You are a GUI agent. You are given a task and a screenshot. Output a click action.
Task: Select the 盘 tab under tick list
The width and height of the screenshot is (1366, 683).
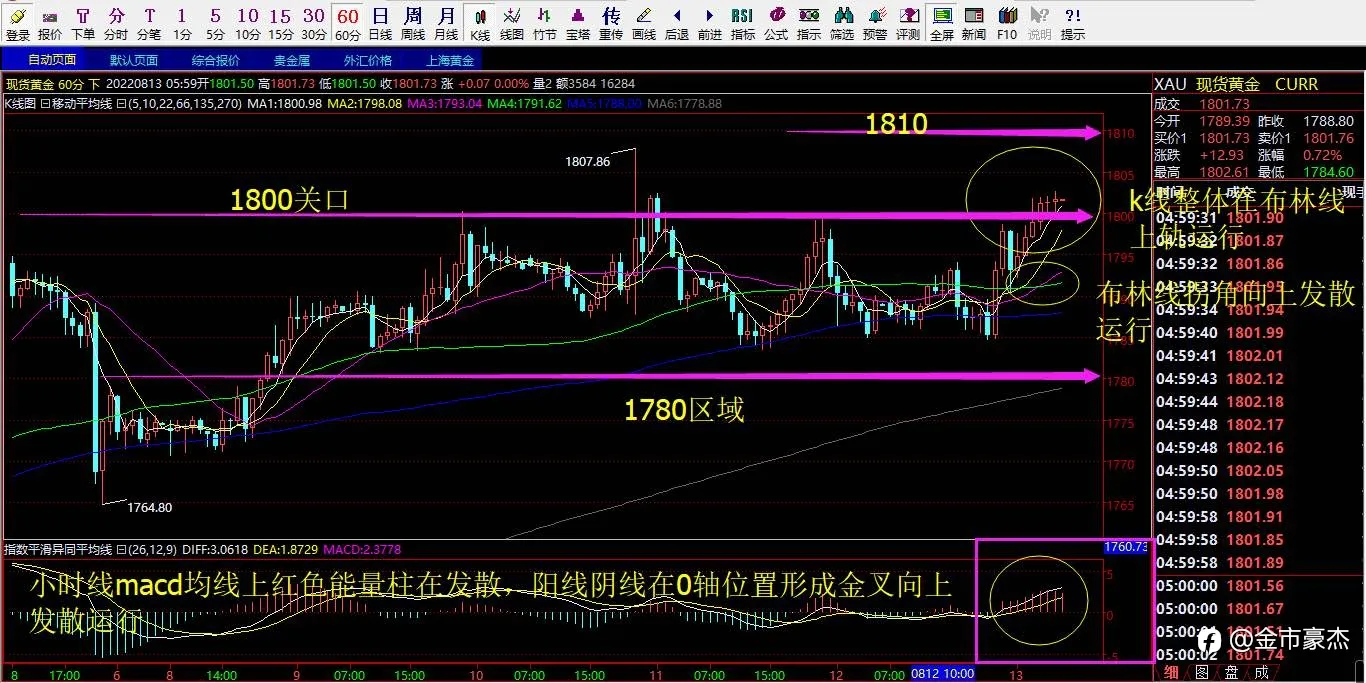coord(1233,673)
